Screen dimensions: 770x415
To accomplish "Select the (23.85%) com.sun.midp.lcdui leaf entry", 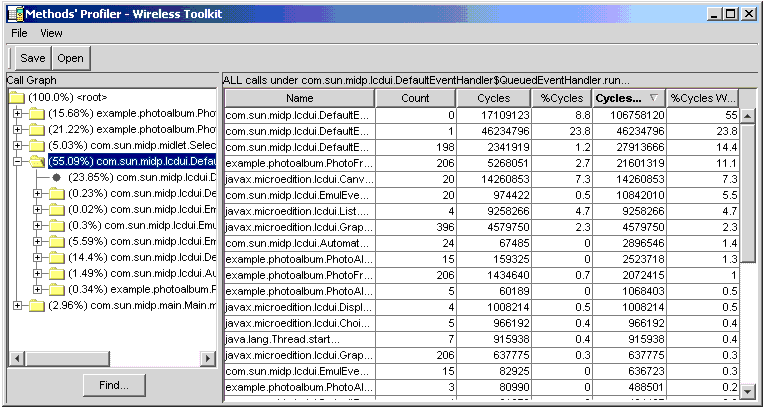I will [x=142, y=177].
